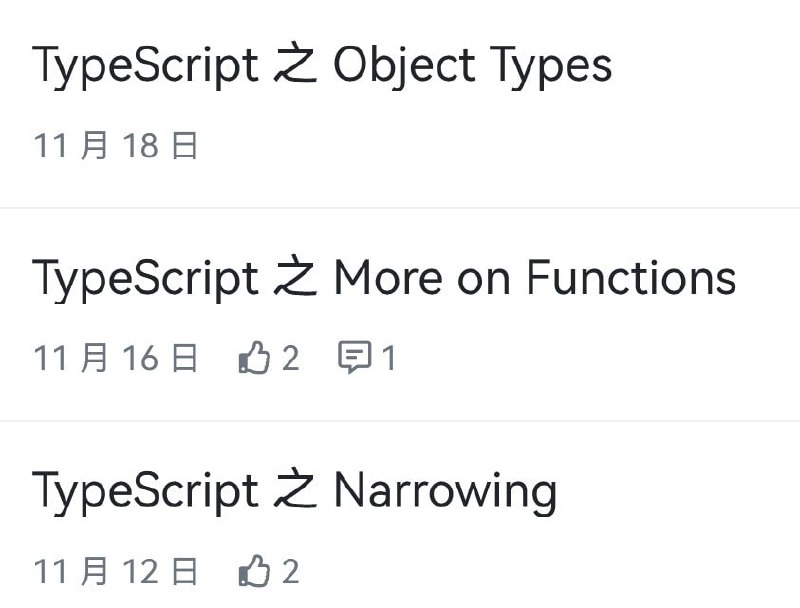Click the date 11月18日 under Object Types
The image size is (800, 608).
115,145
